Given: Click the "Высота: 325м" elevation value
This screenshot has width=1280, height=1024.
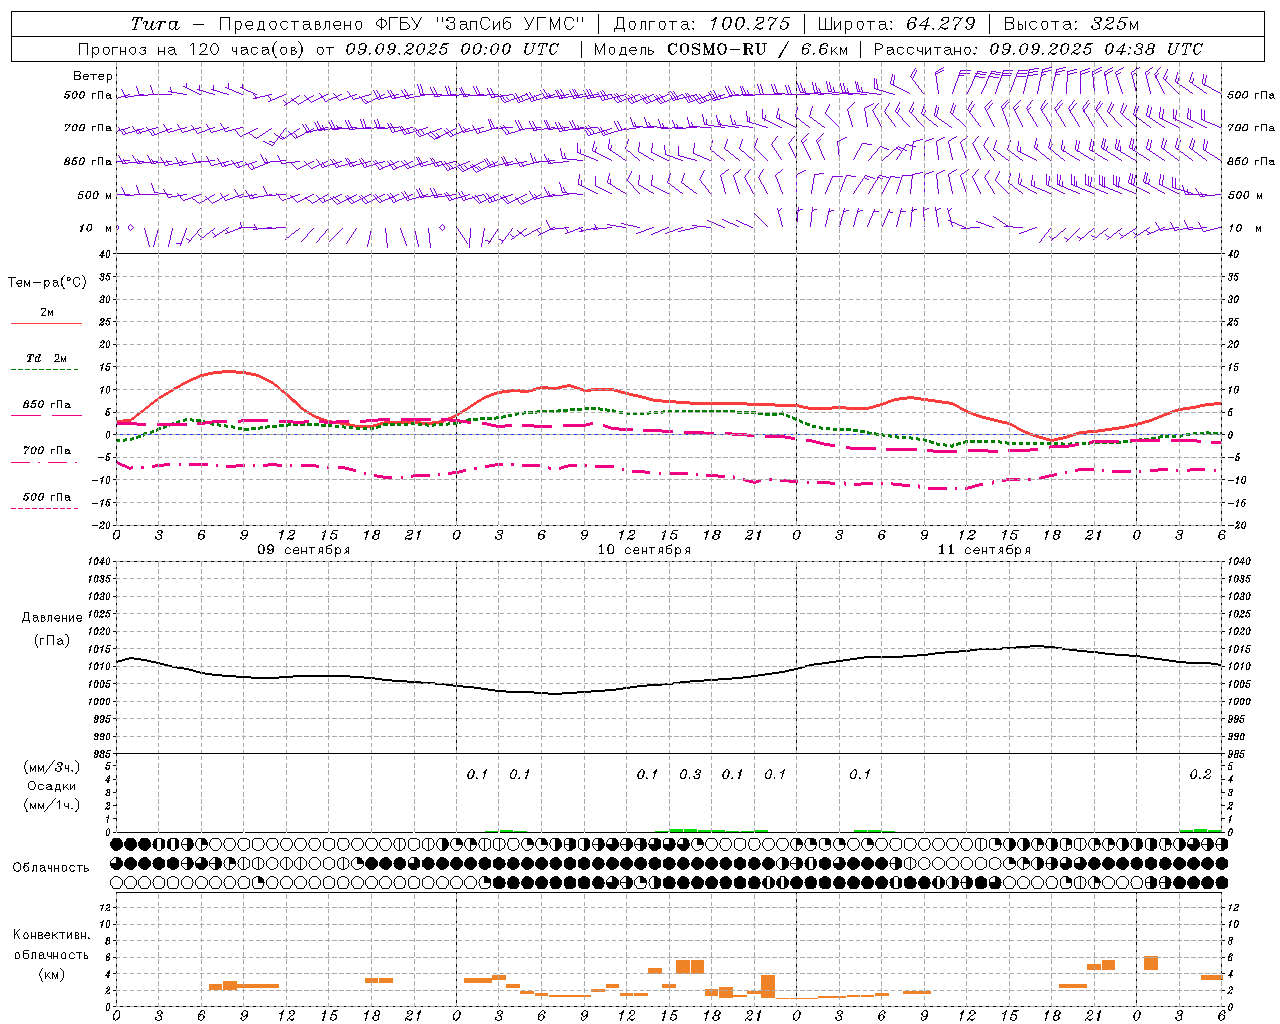Looking at the screenshot, I should (x=1071, y=24).
